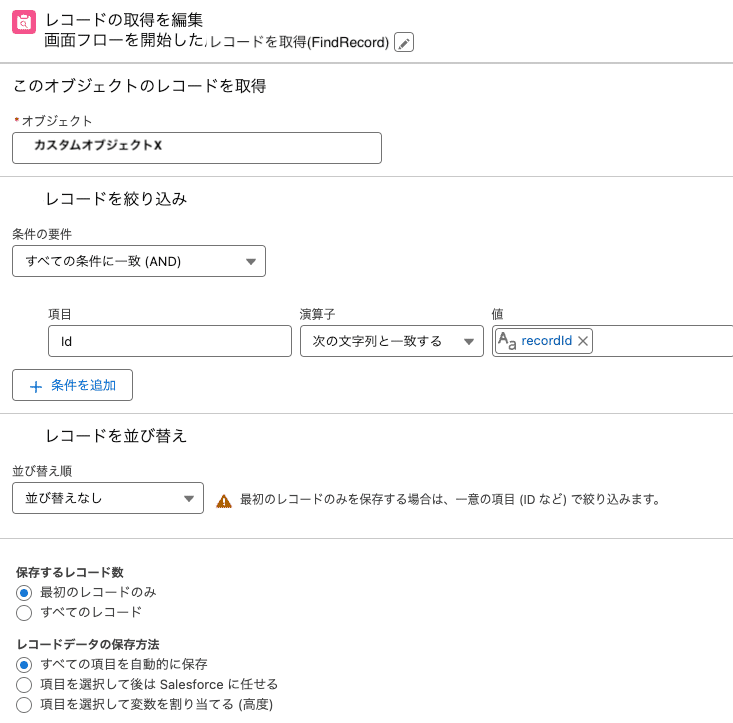The height and width of the screenshot is (723, 733).
Task: Click the pink Get Records element icon
Action: pyautogui.click(x=24, y=22)
